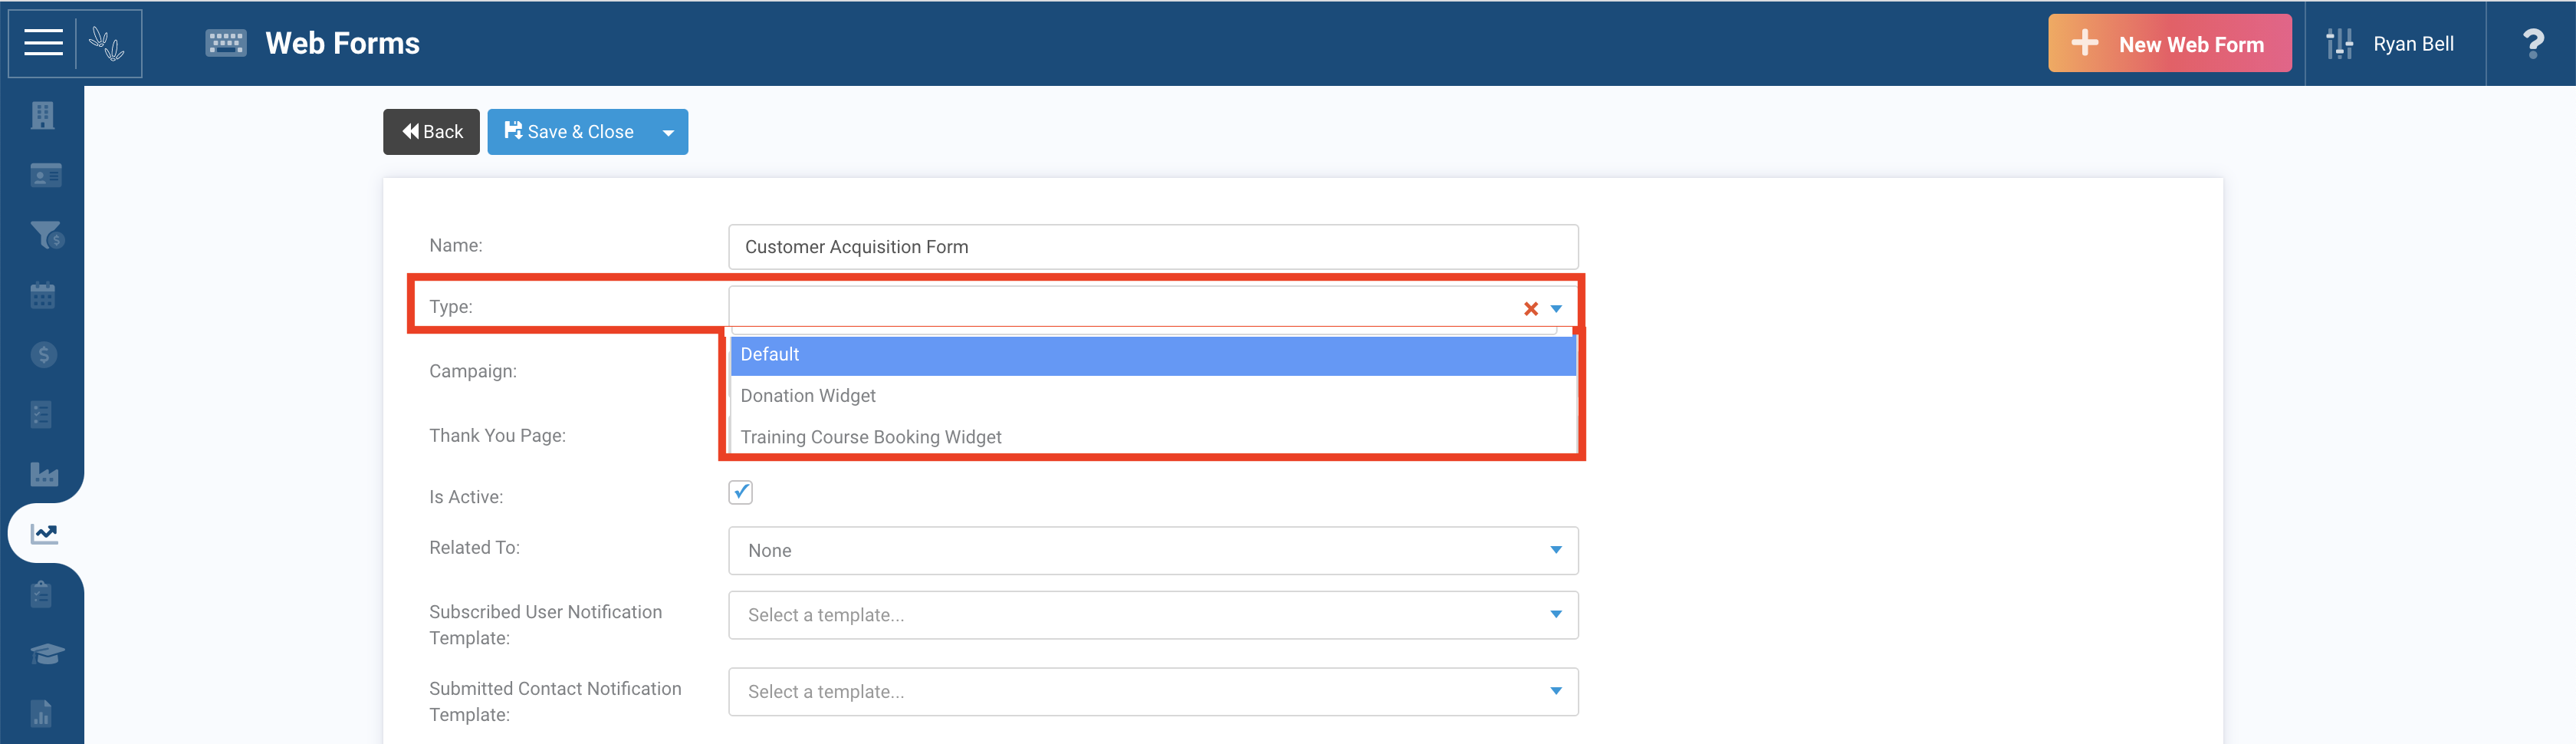Click the Back button
Viewport: 2576px width, 744px height.
point(431,132)
